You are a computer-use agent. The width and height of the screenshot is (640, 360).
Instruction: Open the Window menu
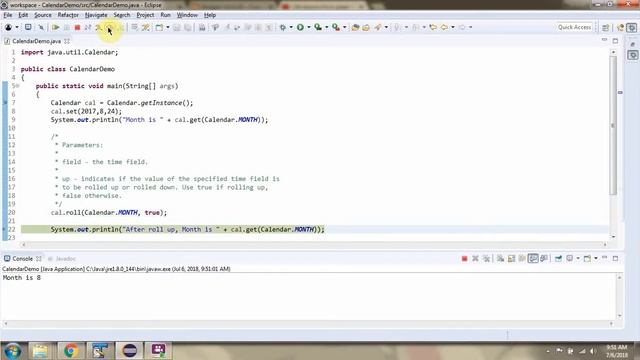coord(187,15)
